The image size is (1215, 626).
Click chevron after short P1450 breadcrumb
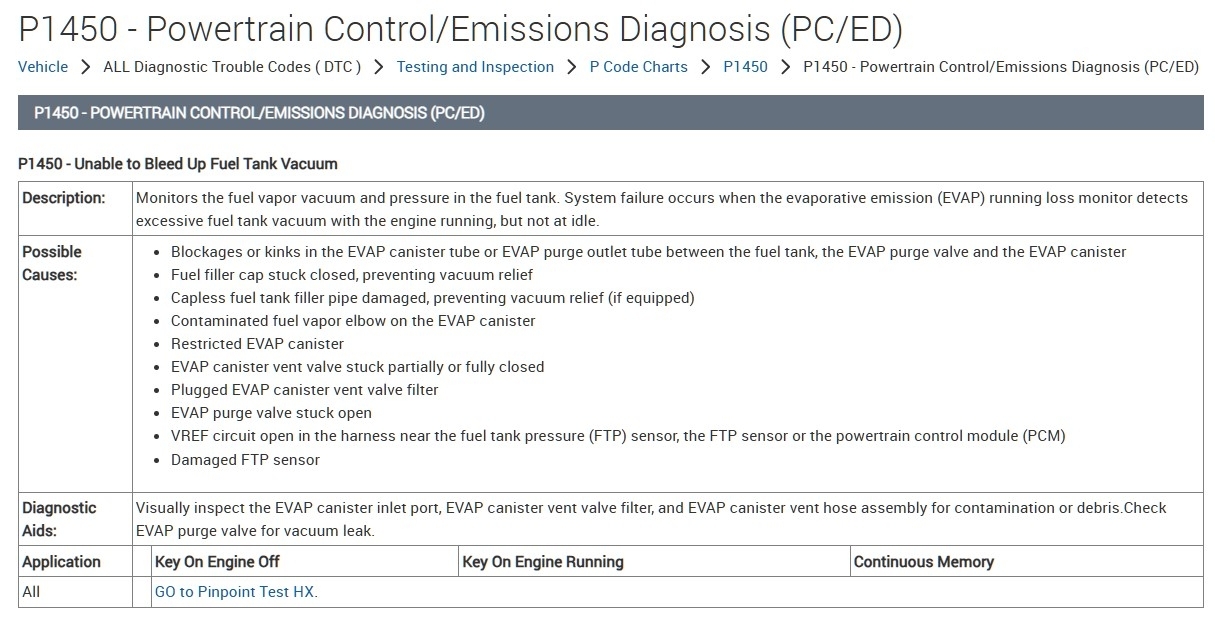tap(785, 67)
